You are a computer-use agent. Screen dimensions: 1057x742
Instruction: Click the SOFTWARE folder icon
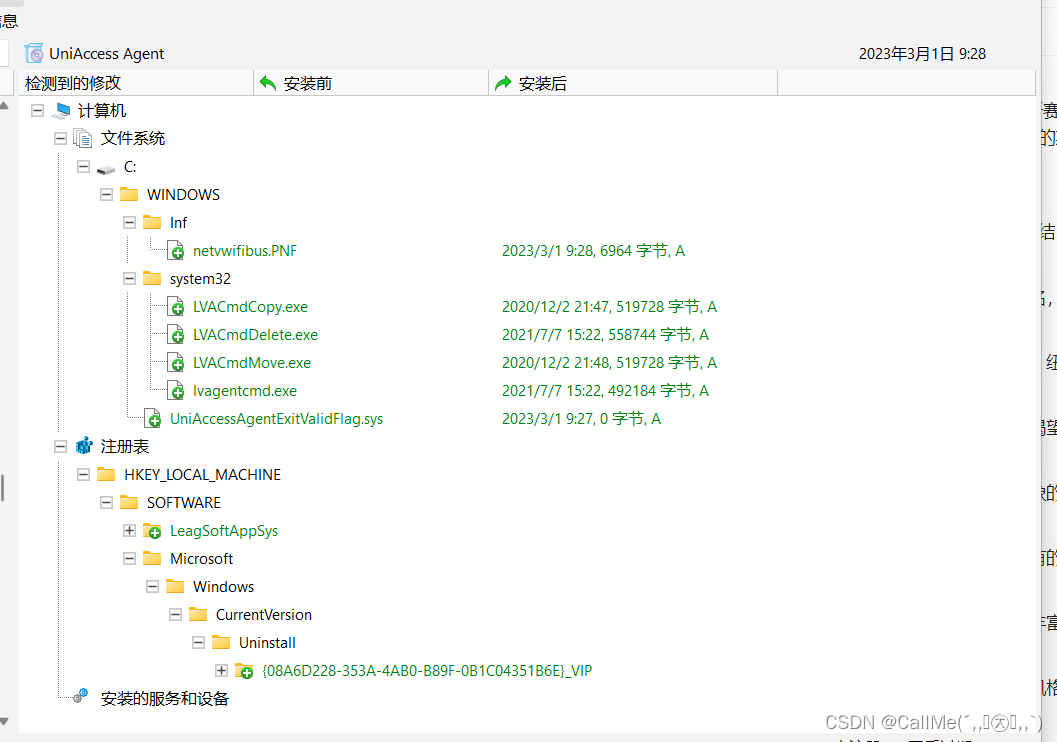point(129,502)
